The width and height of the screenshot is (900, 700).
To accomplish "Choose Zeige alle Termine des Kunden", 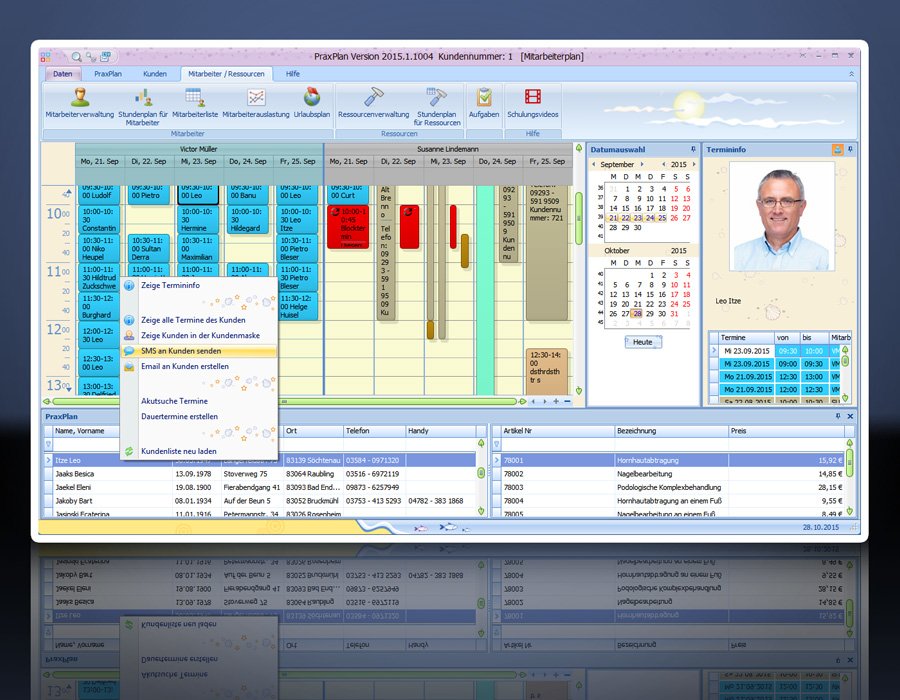I will click(x=193, y=320).
